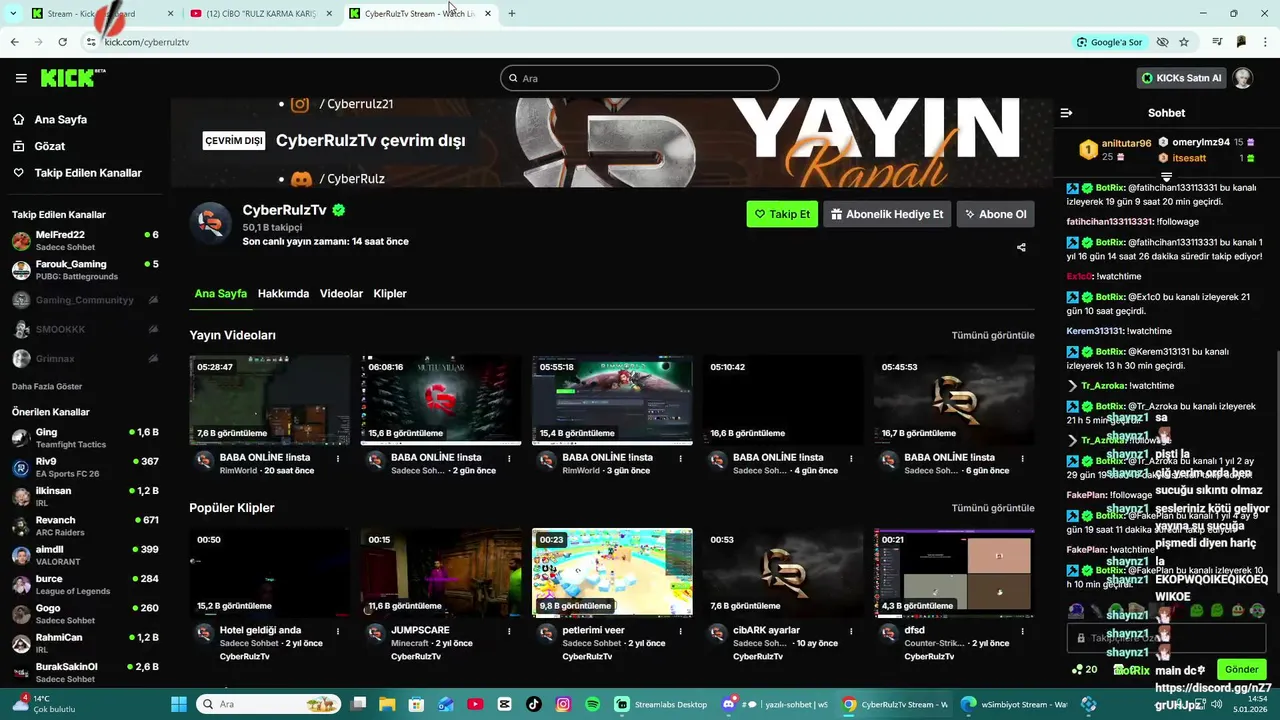Open Spotify from taskbar
This screenshot has height=720, width=1280.
(592, 704)
